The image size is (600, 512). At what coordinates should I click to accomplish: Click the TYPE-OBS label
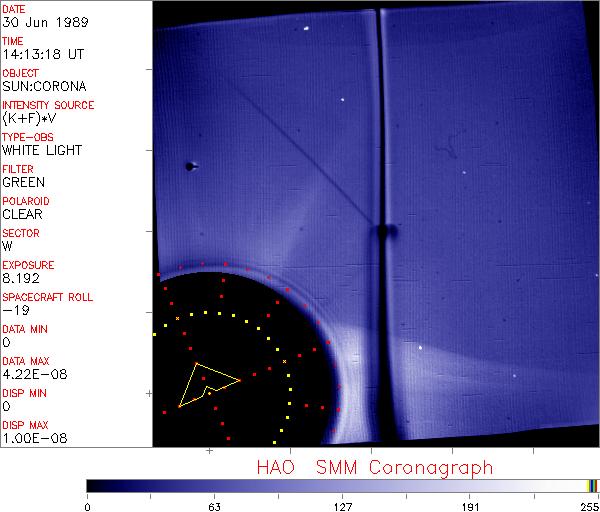point(28,137)
